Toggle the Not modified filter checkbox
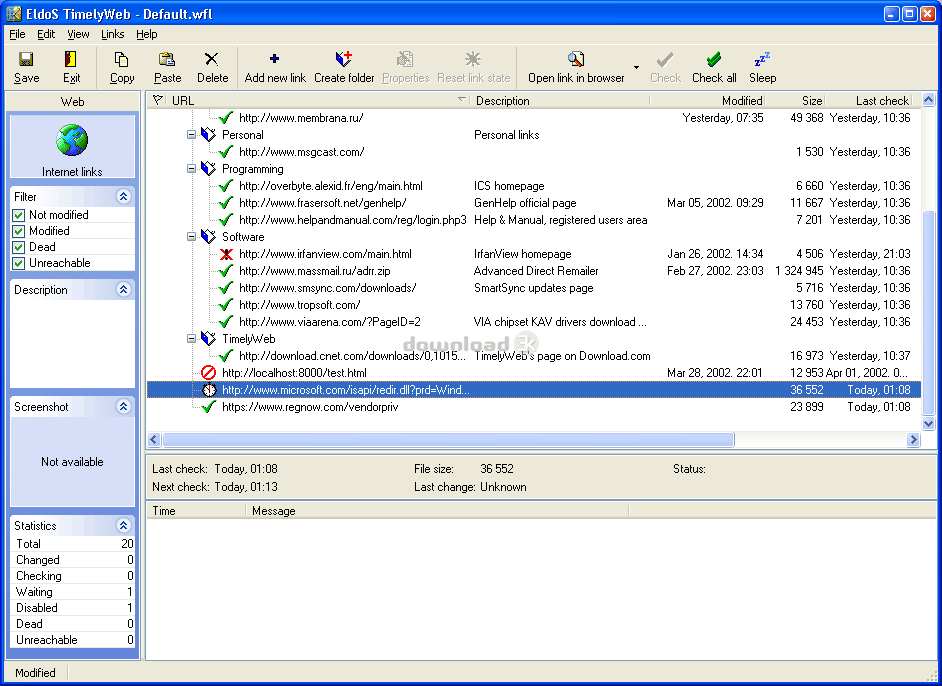 19,215
